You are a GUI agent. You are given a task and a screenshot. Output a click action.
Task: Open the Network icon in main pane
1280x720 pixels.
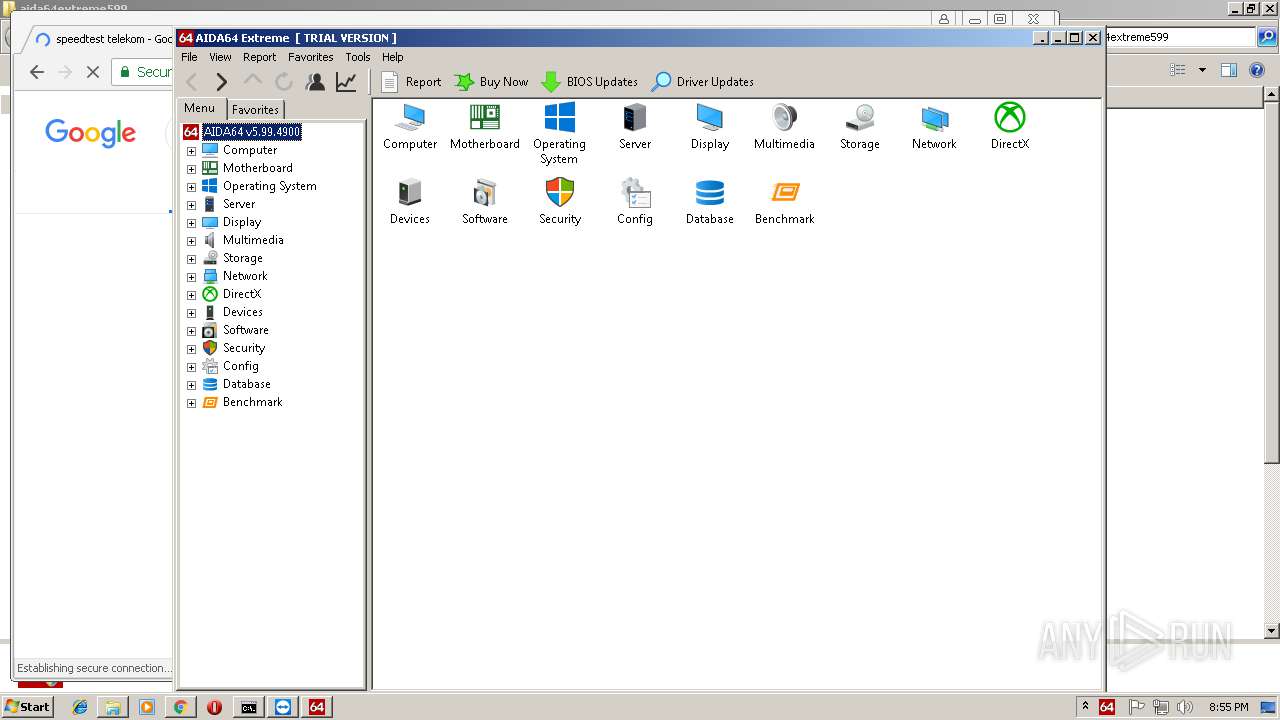(935, 118)
